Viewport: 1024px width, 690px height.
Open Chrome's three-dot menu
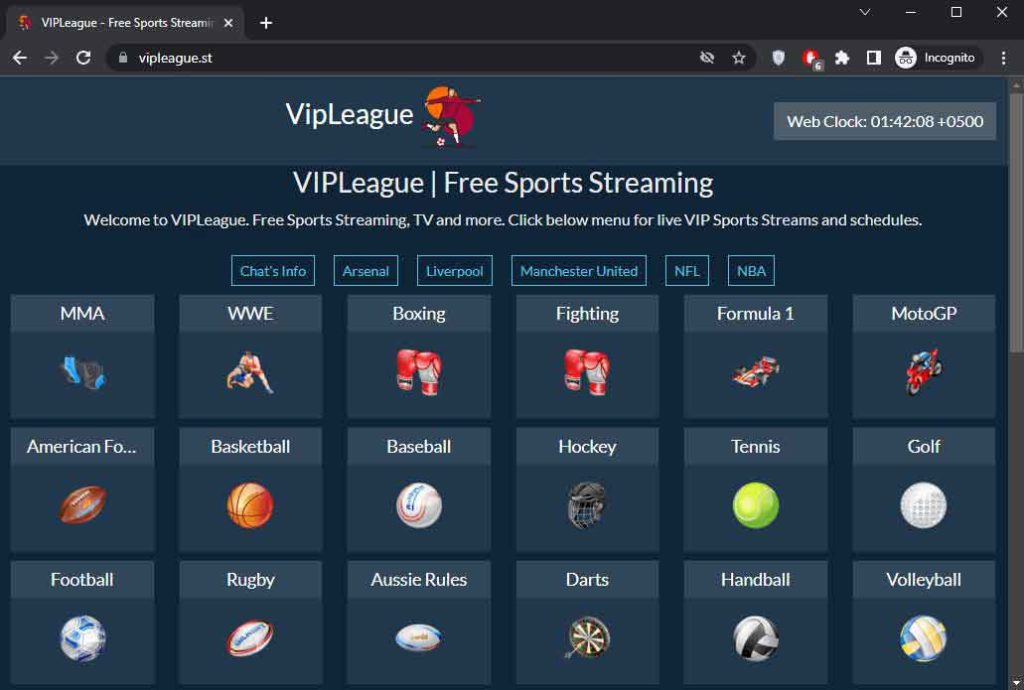point(1005,58)
